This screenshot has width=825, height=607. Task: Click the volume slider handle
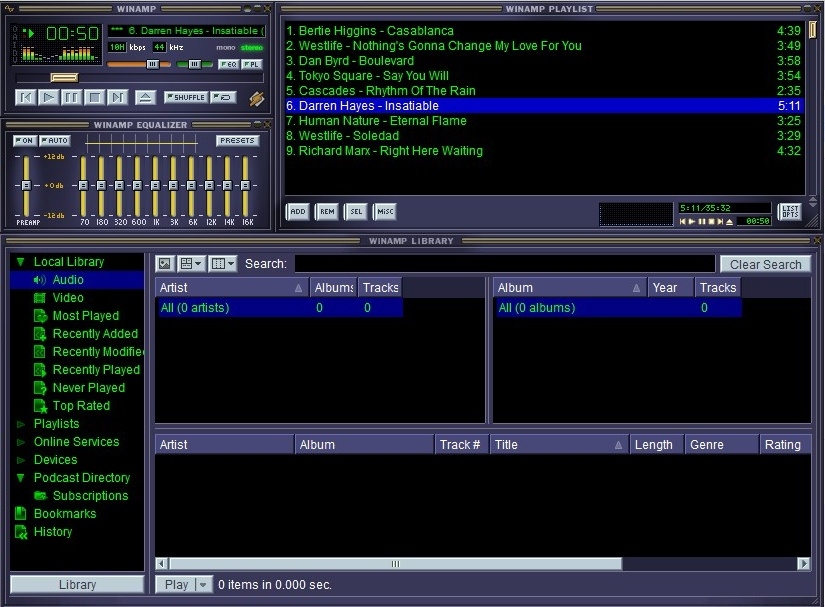point(152,64)
